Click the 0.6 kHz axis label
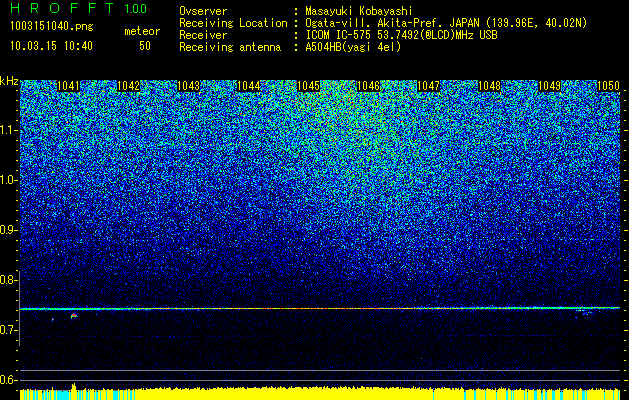The width and height of the screenshot is (629, 400). click(6, 380)
